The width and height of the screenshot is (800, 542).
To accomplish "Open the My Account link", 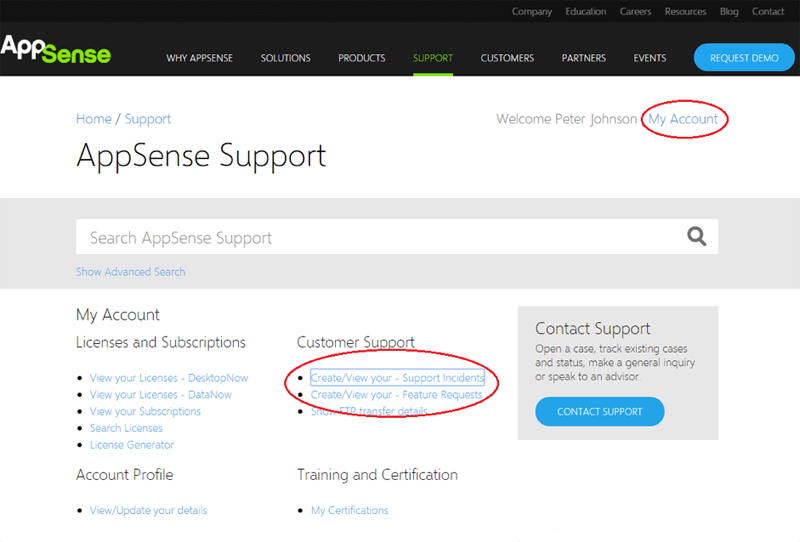I will [683, 119].
